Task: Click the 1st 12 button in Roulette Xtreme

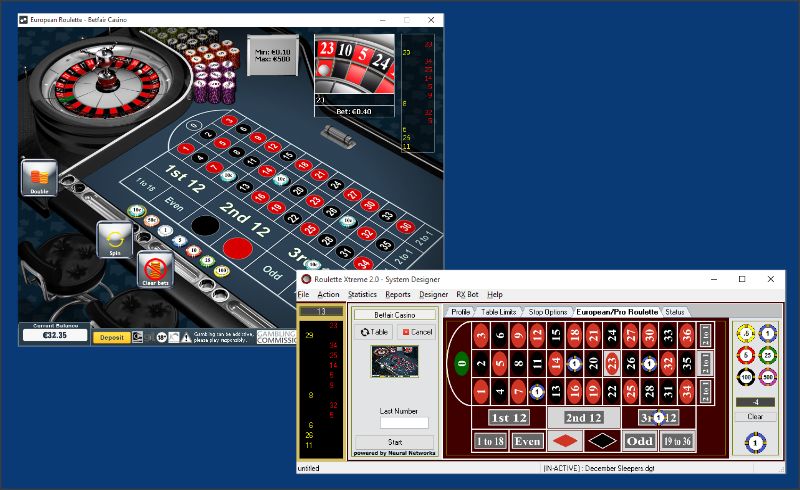Action: click(508, 418)
